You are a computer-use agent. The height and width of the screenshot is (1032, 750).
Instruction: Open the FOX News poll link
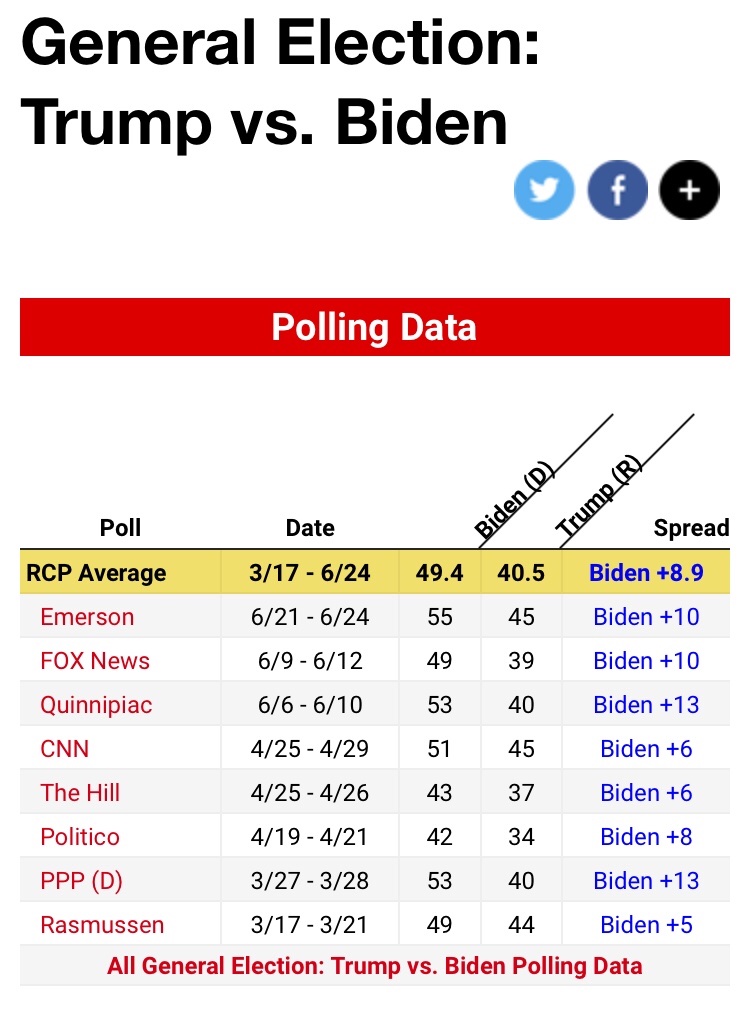point(95,661)
